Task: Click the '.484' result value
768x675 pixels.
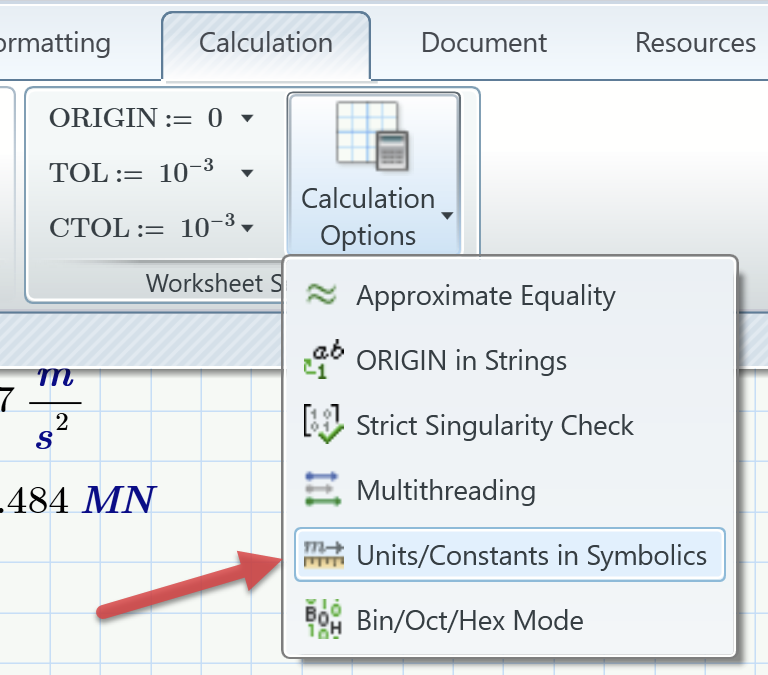Action: [x=34, y=501]
